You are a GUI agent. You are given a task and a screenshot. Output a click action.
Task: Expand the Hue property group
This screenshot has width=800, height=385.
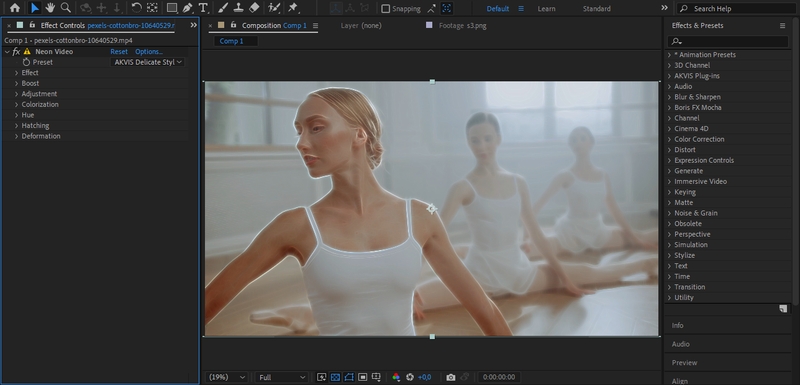click(16, 115)
